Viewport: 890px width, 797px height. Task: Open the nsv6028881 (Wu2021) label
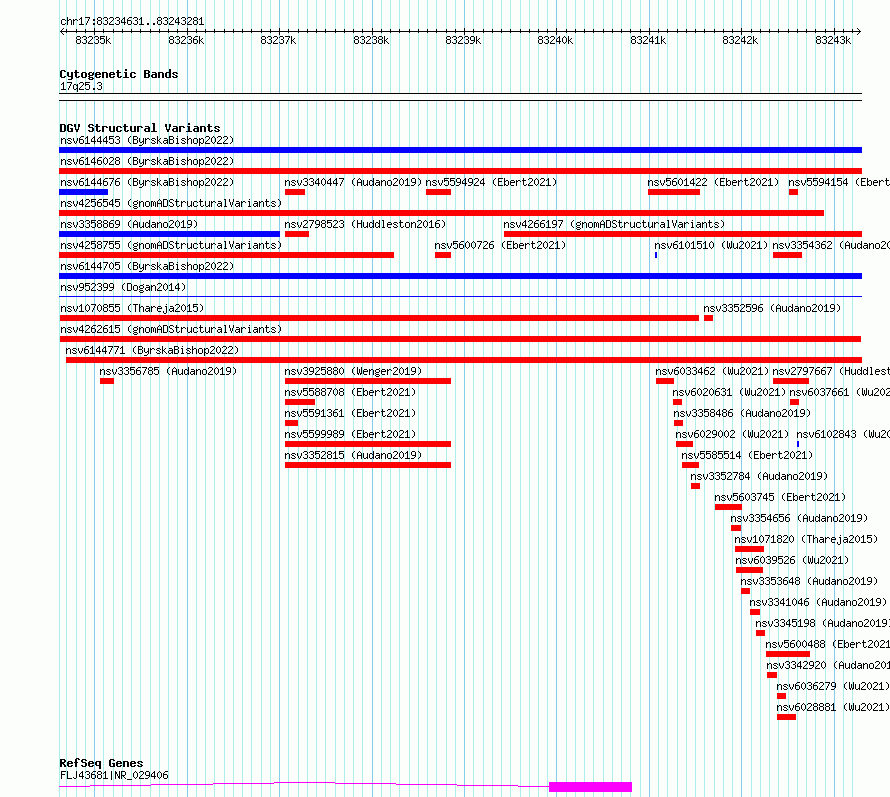[x=833, y=707]
